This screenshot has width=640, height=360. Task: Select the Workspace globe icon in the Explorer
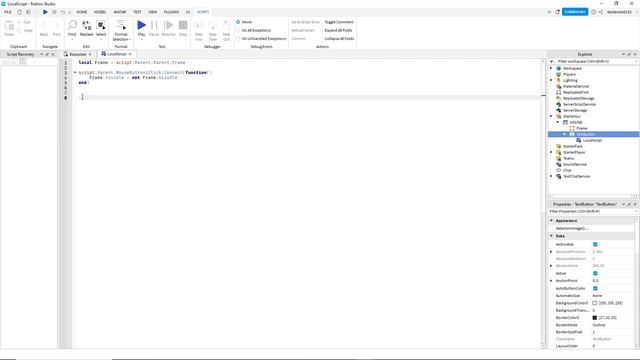558,69
